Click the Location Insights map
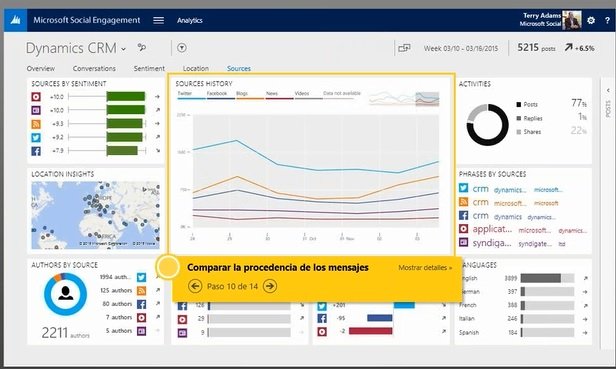 95,215
